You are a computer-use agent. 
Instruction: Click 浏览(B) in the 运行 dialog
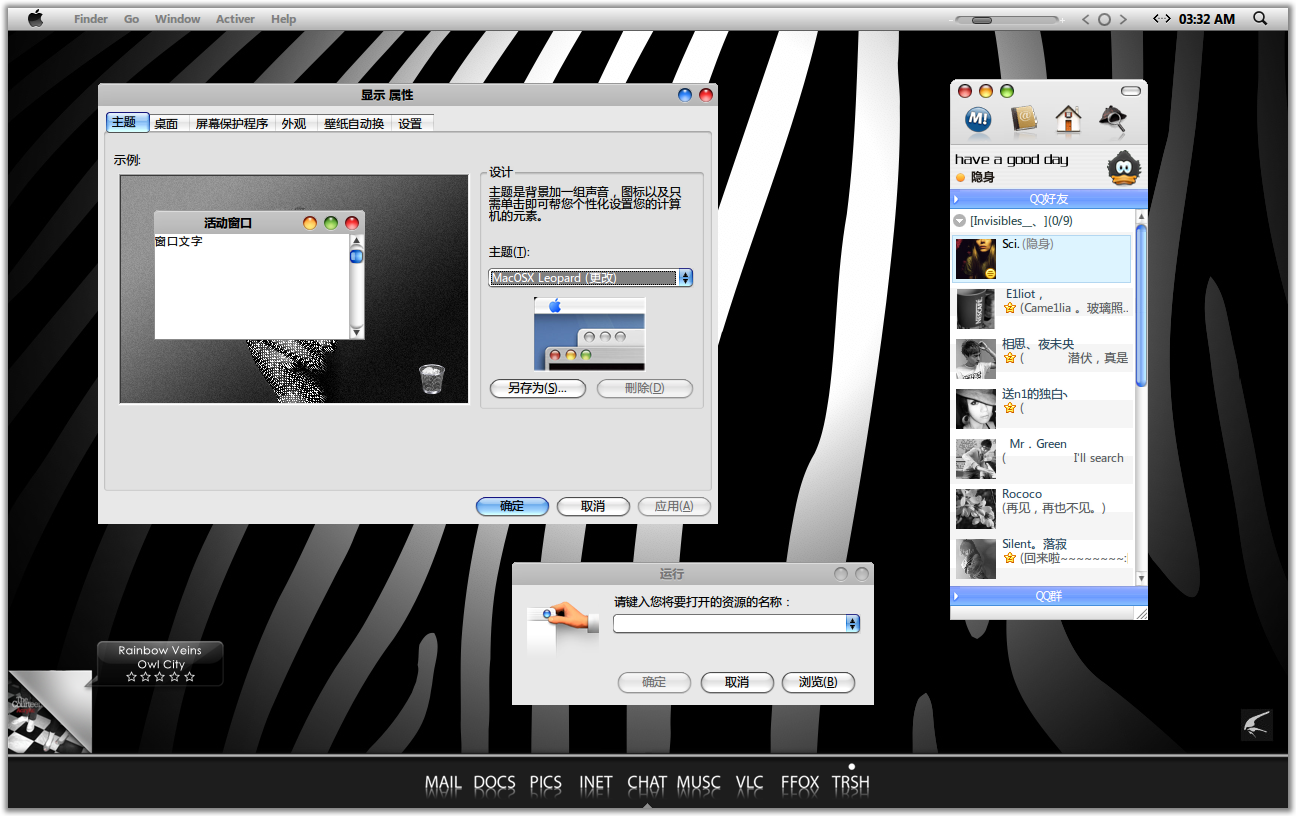[818, 682]
